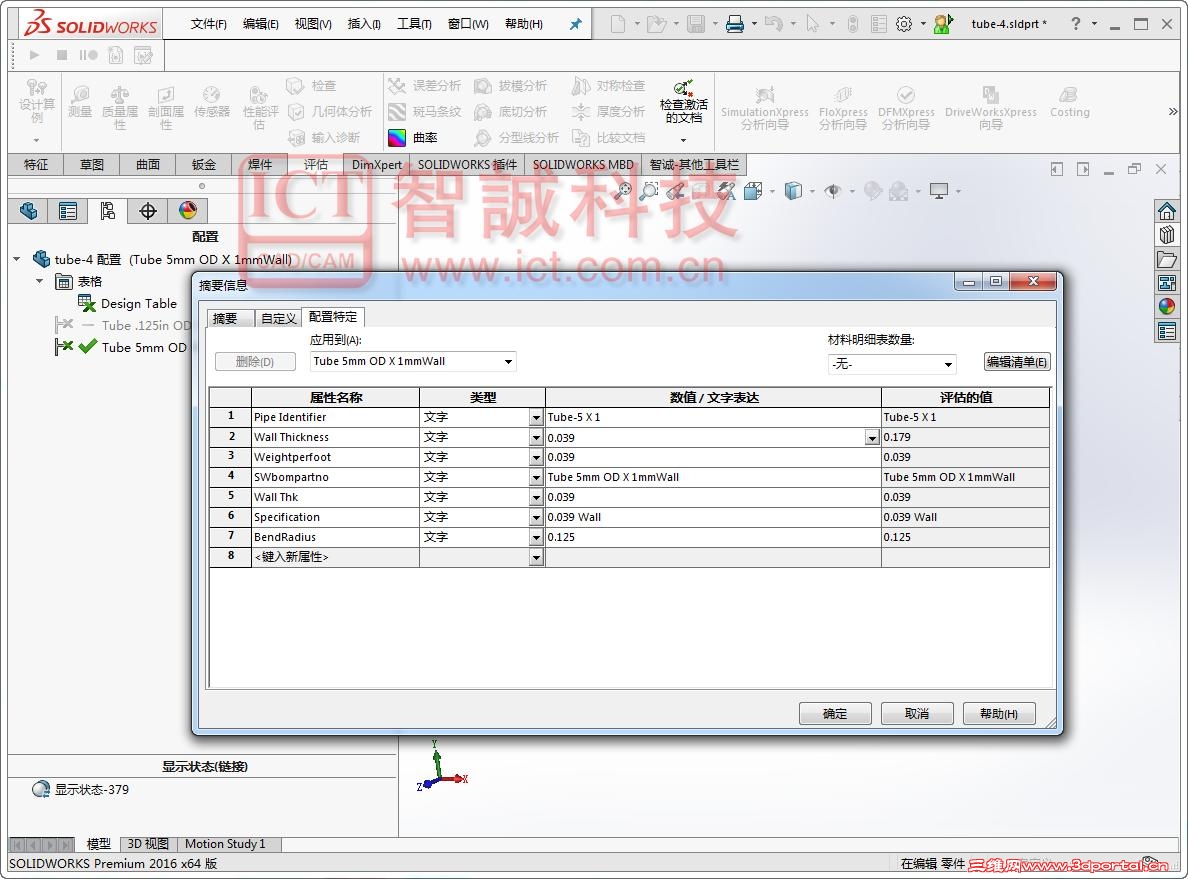Viewport: 1188px width, 879px height.
Task: Select the Tube .125in OD configuration
Action: [x=145, y=326]
